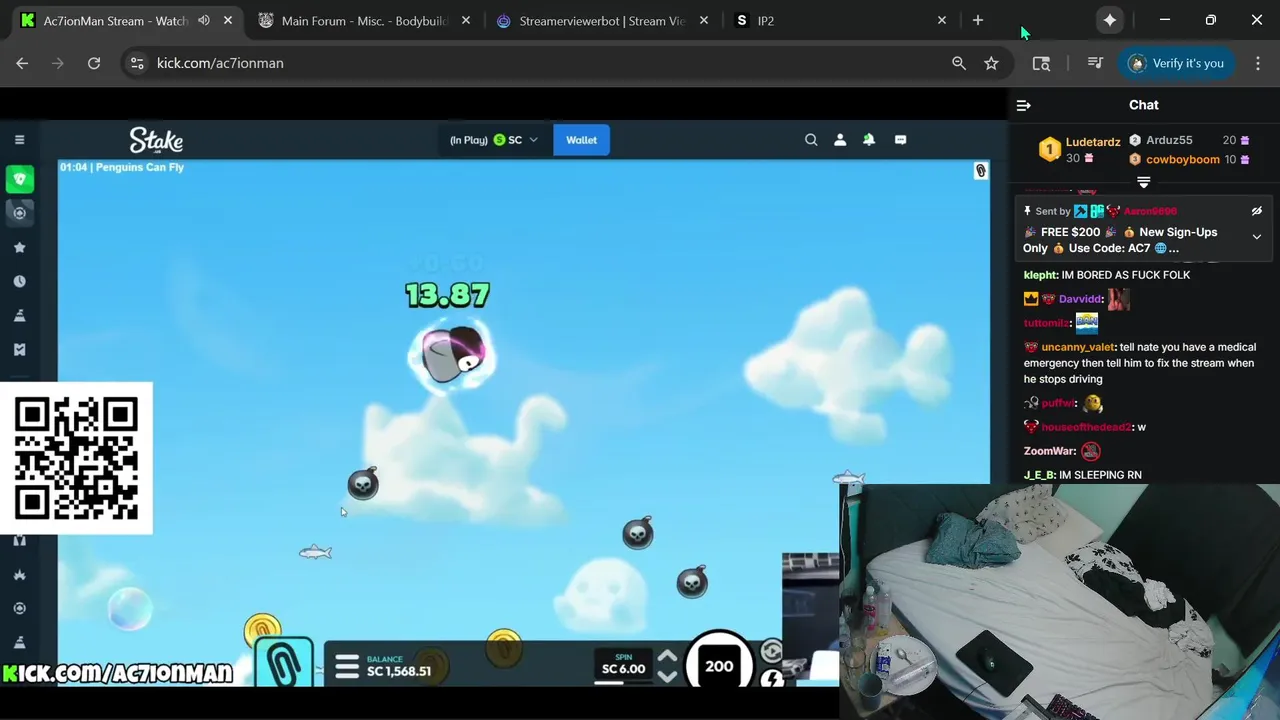1280x720 pixels.
Task: View site information for kick.com
Action: point(136,63)
